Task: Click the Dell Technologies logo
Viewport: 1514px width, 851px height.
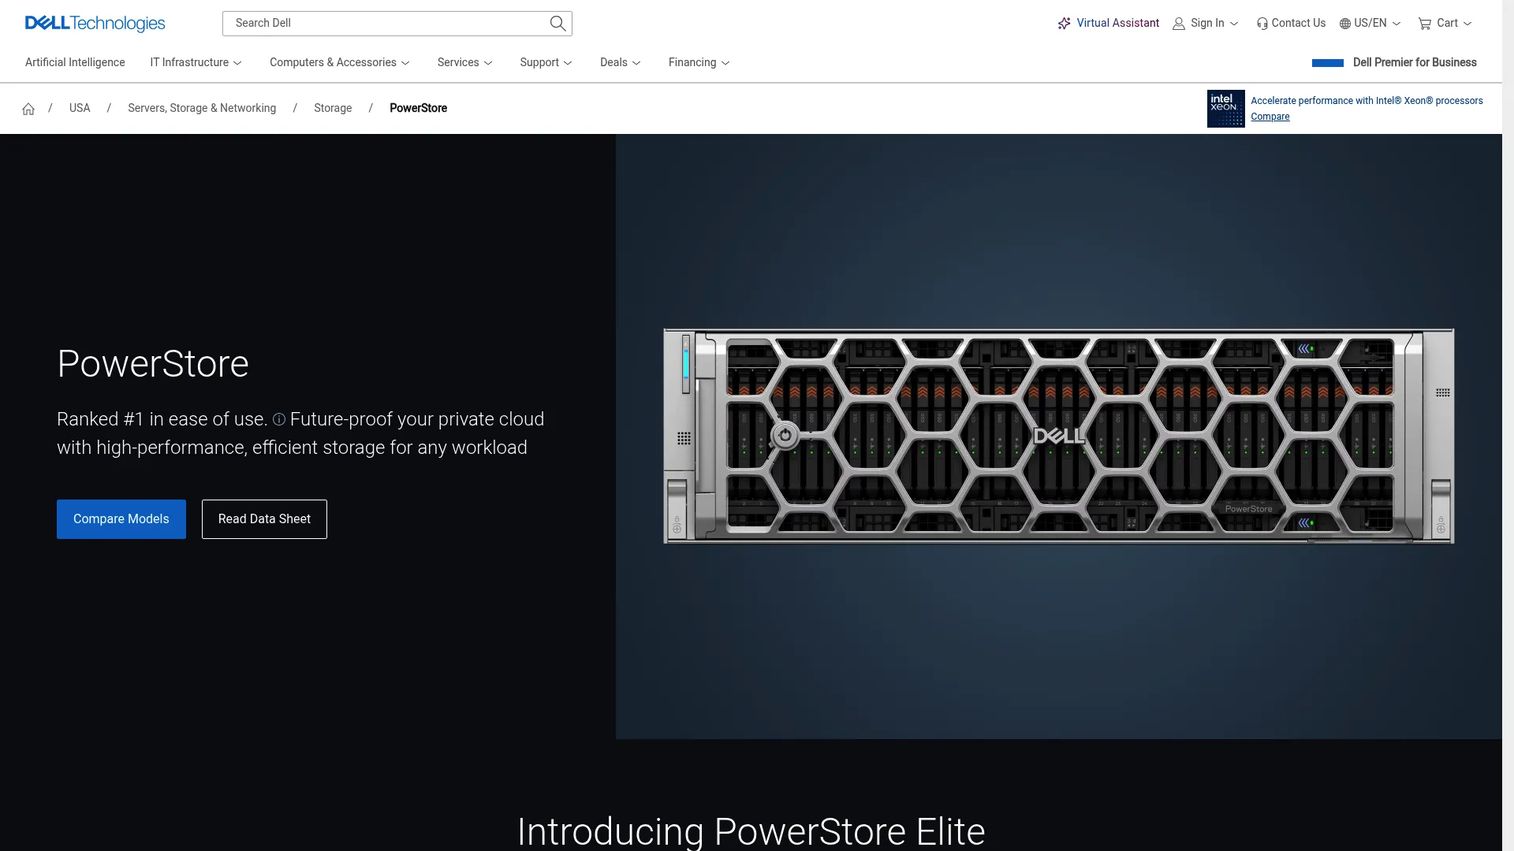Action: (95, 23)
